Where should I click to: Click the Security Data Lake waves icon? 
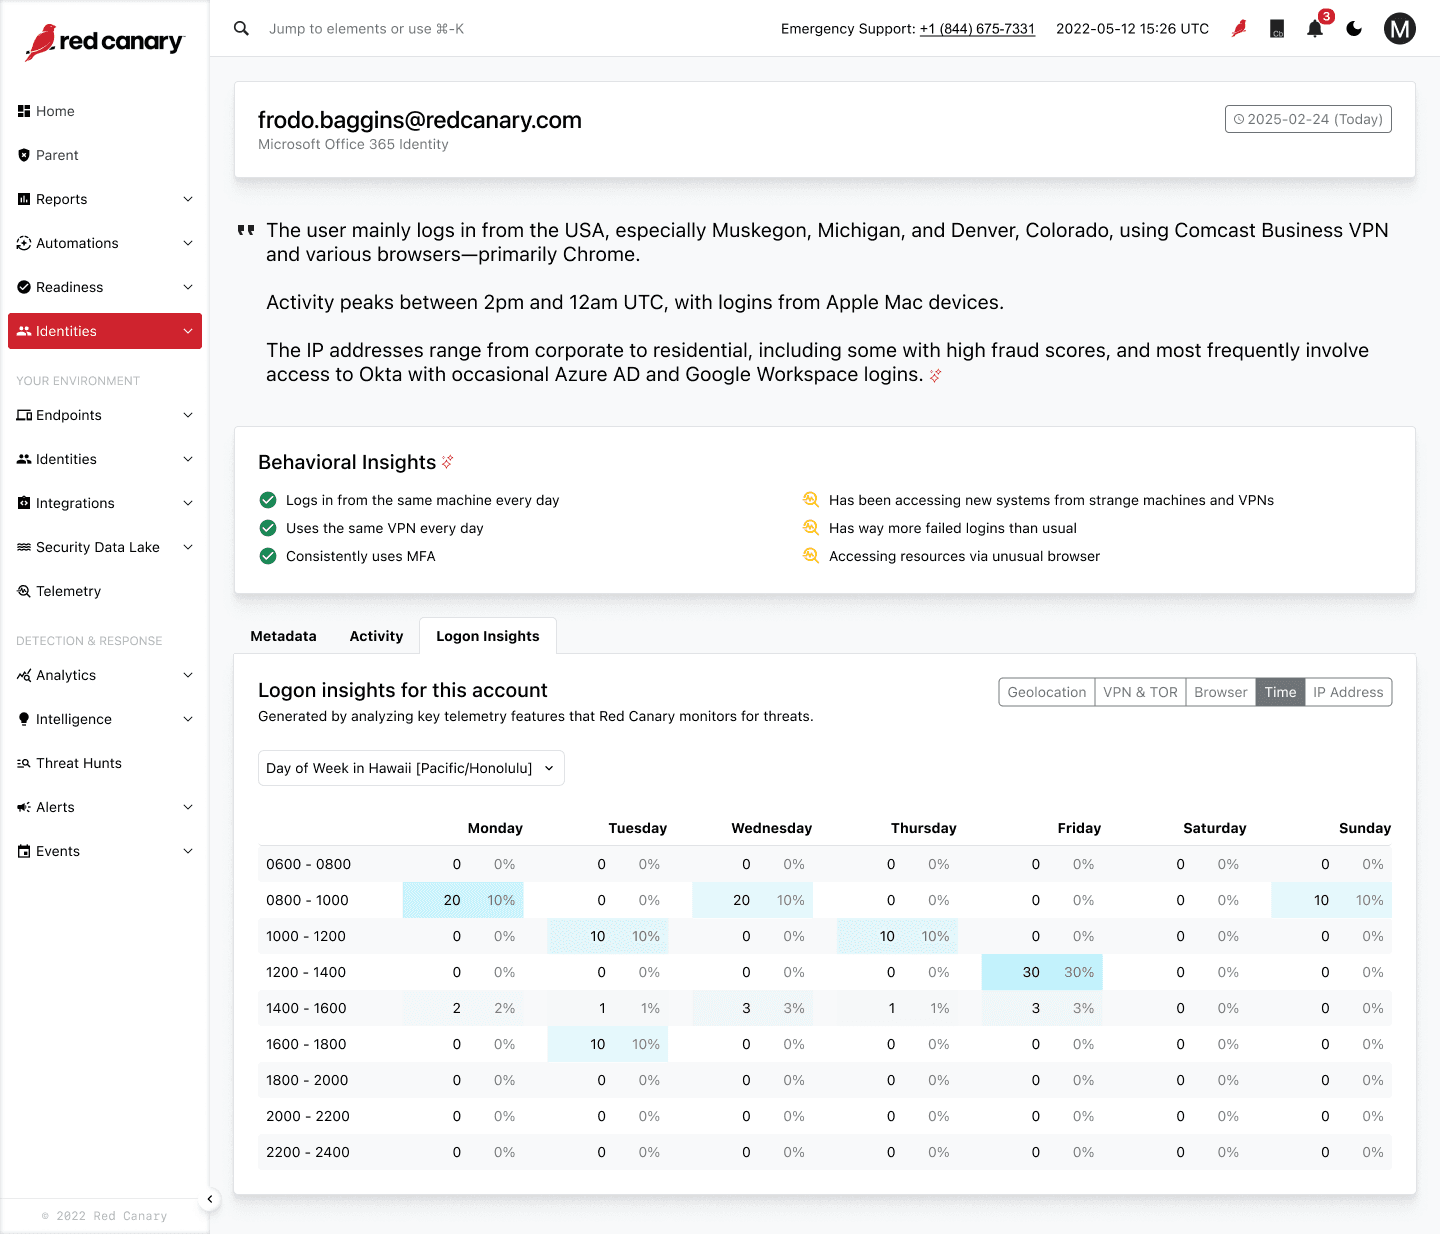(24, 547)
